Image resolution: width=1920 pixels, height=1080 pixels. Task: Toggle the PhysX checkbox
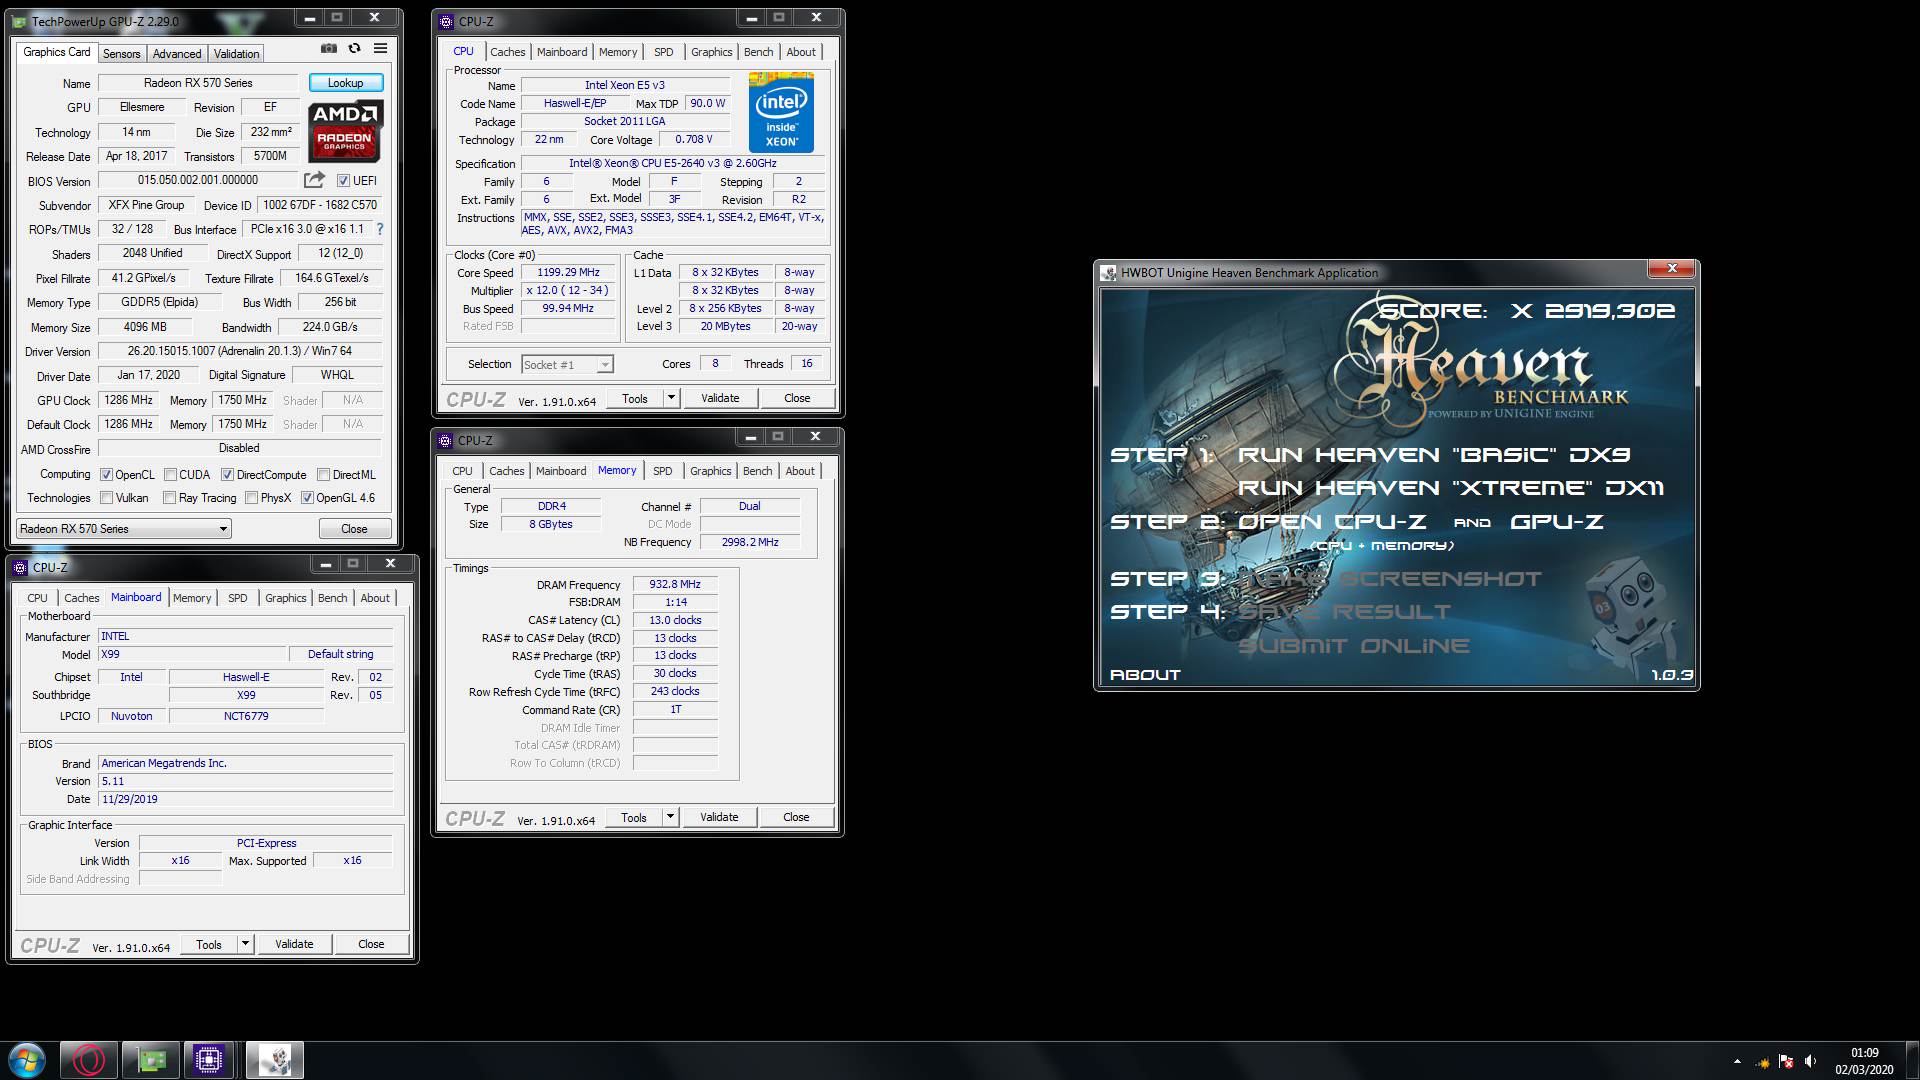252,498
